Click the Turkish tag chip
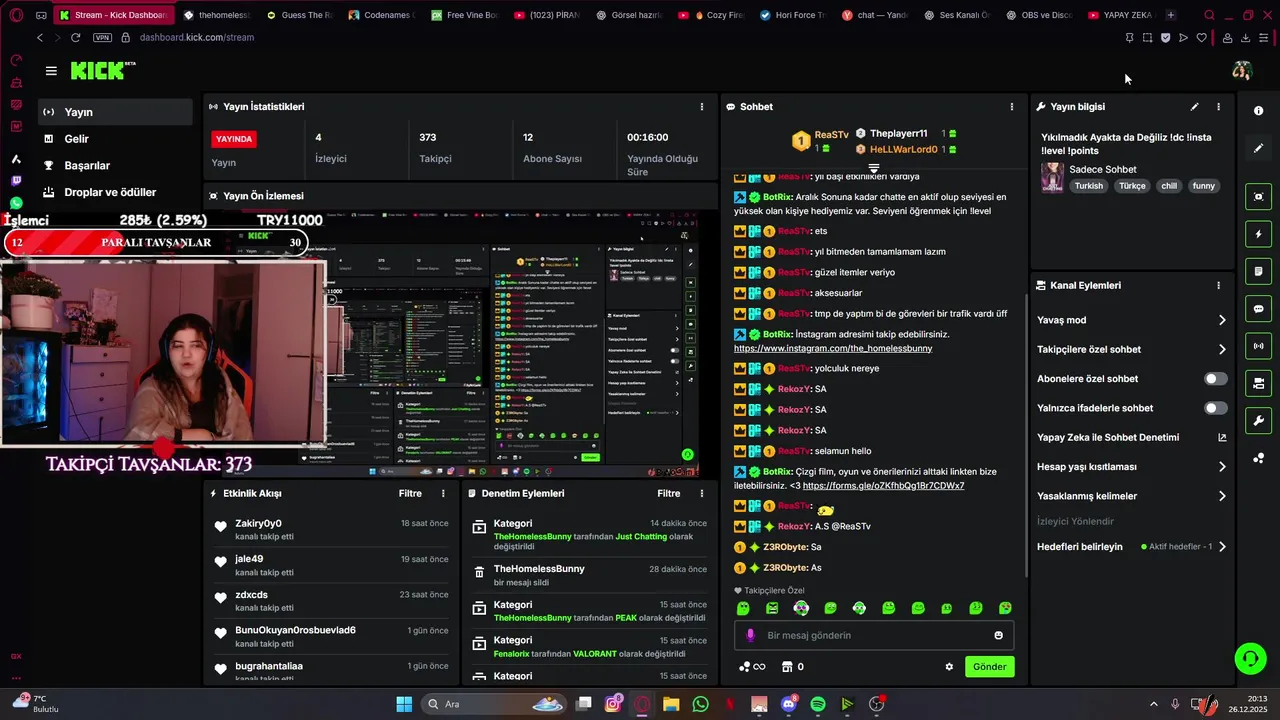This screenshot has width=1280, height=720. pyautogui.click(x=1088, y=186)
